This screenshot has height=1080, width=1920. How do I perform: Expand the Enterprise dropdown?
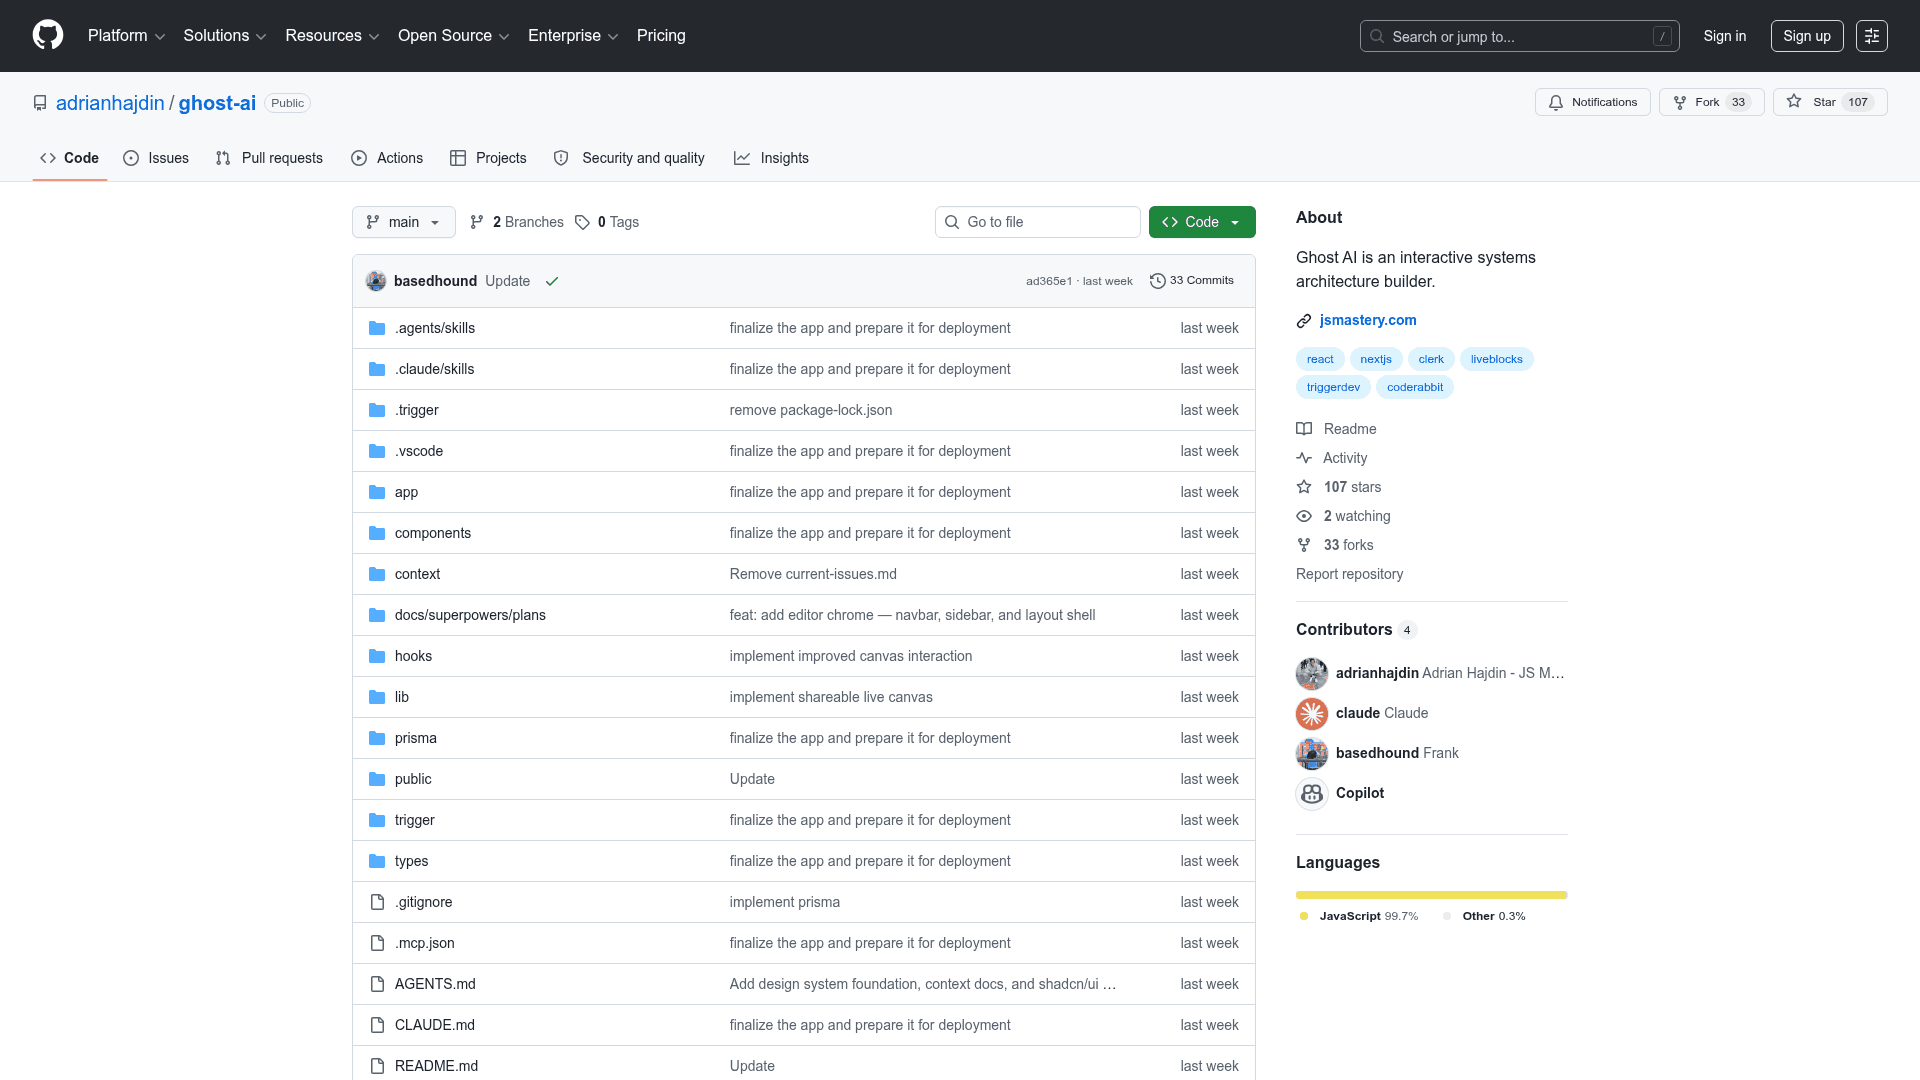coord(573,36)
